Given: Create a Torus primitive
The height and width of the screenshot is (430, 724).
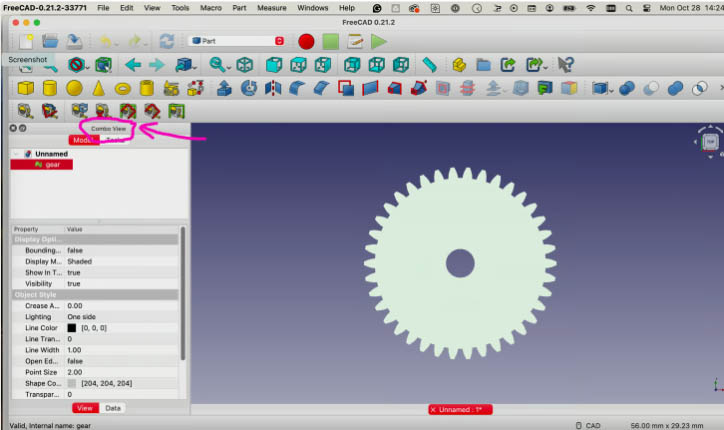Looking at the screenshot, I should click(x=122, y=88).
